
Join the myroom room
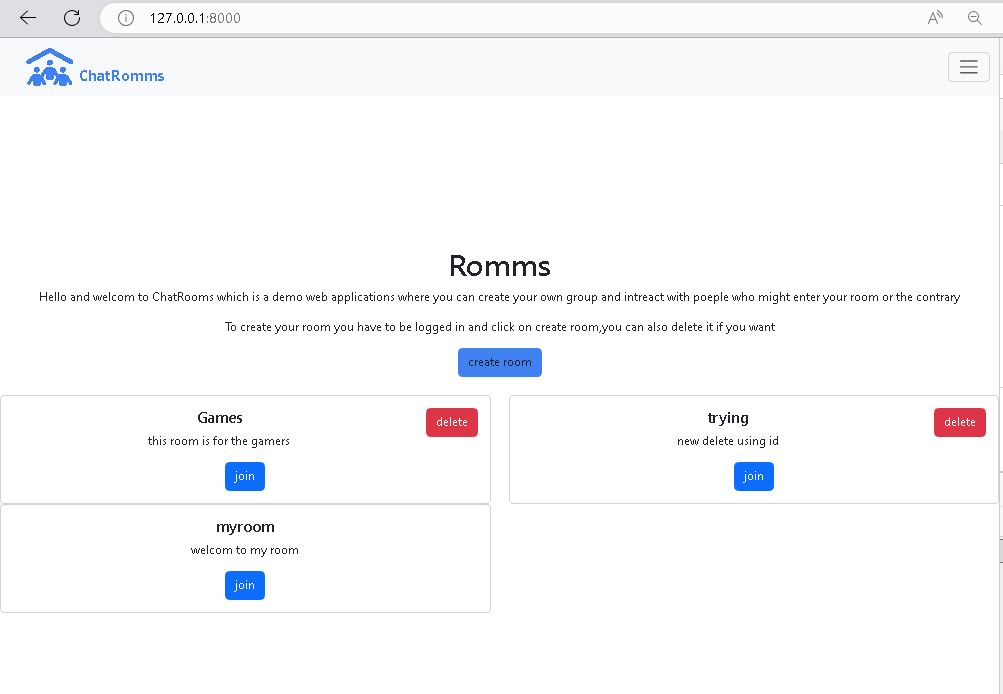pyautogui.click(x=245, y=585)
